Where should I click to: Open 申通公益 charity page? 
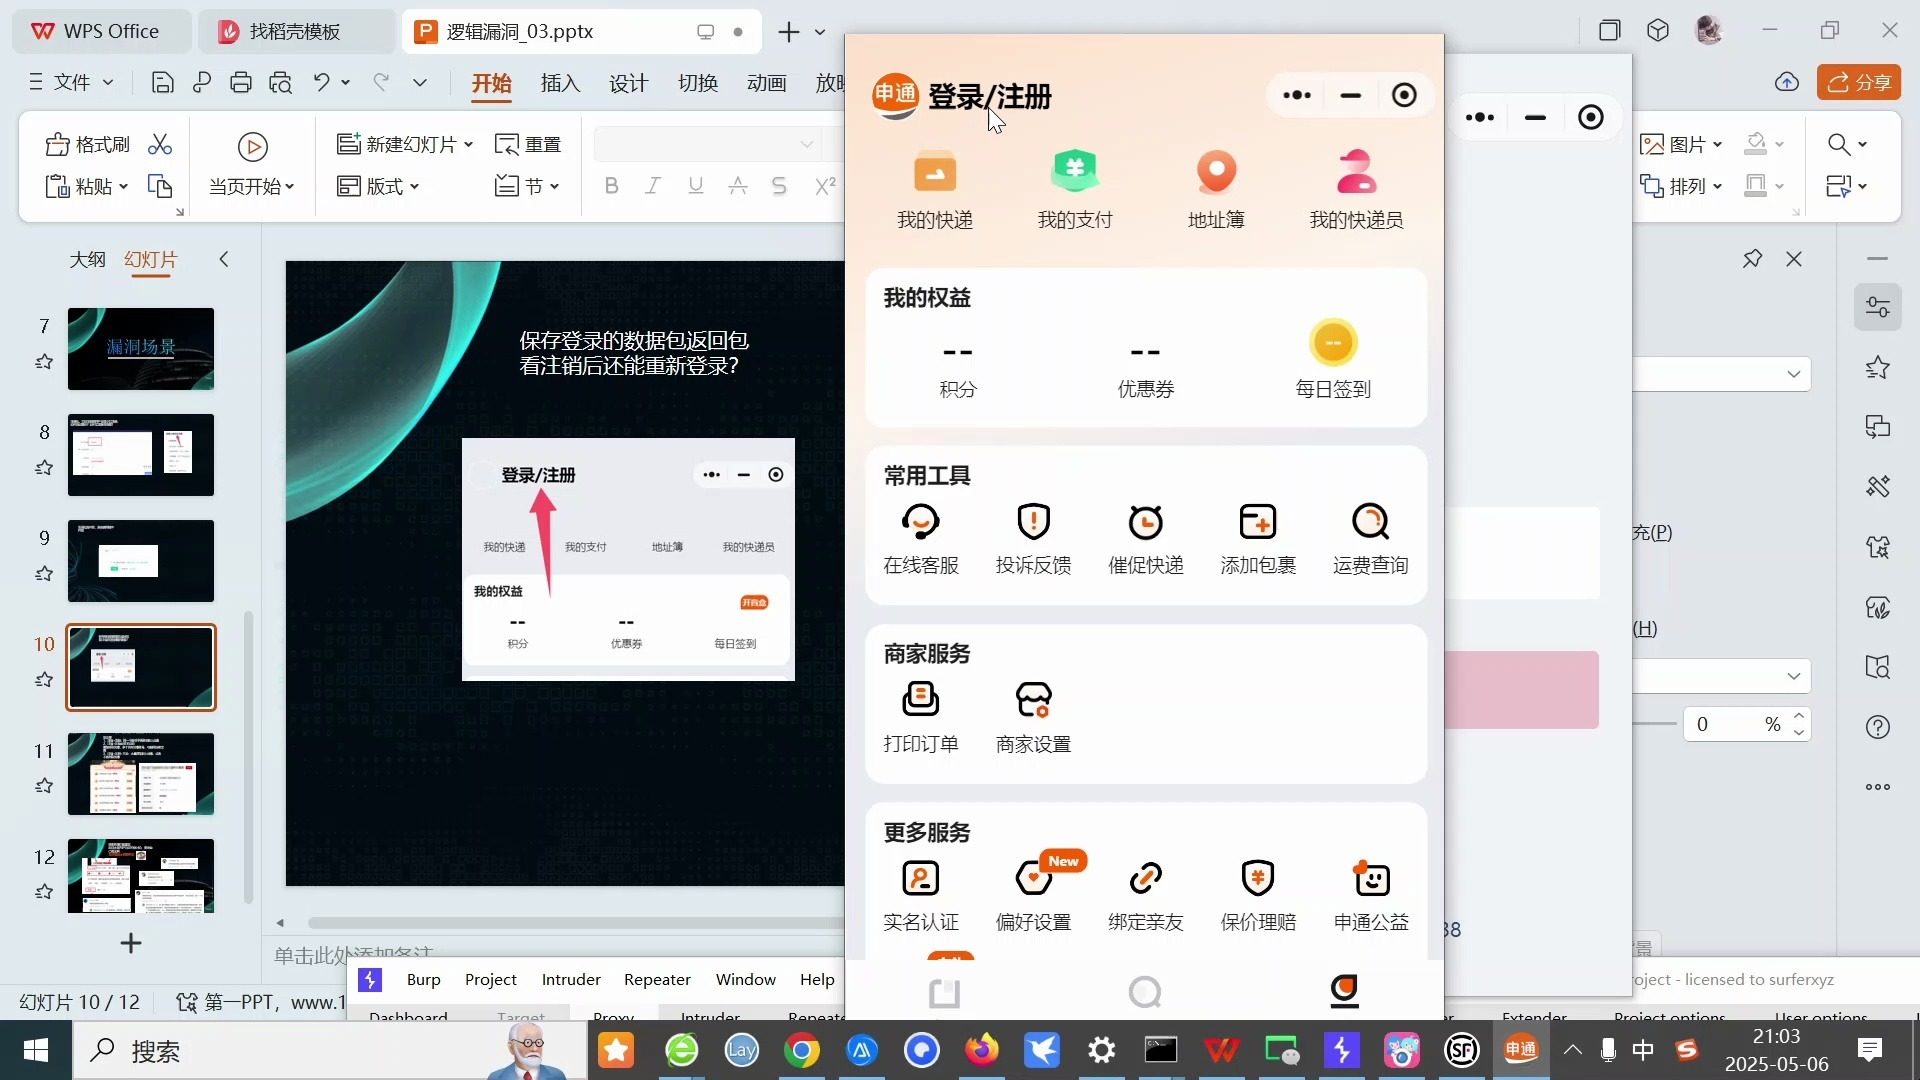[1370, 896]
